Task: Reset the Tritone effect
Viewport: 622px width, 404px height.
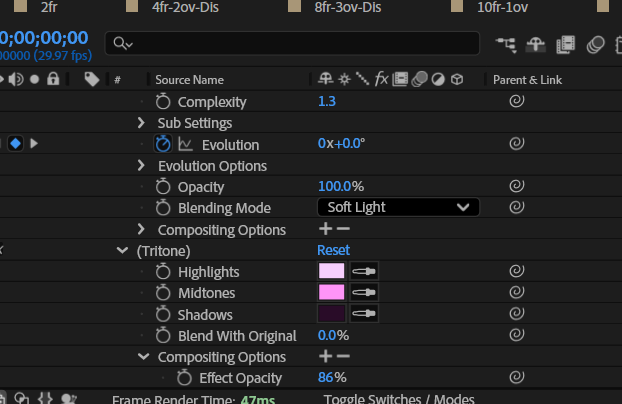Action: (333, 250)
